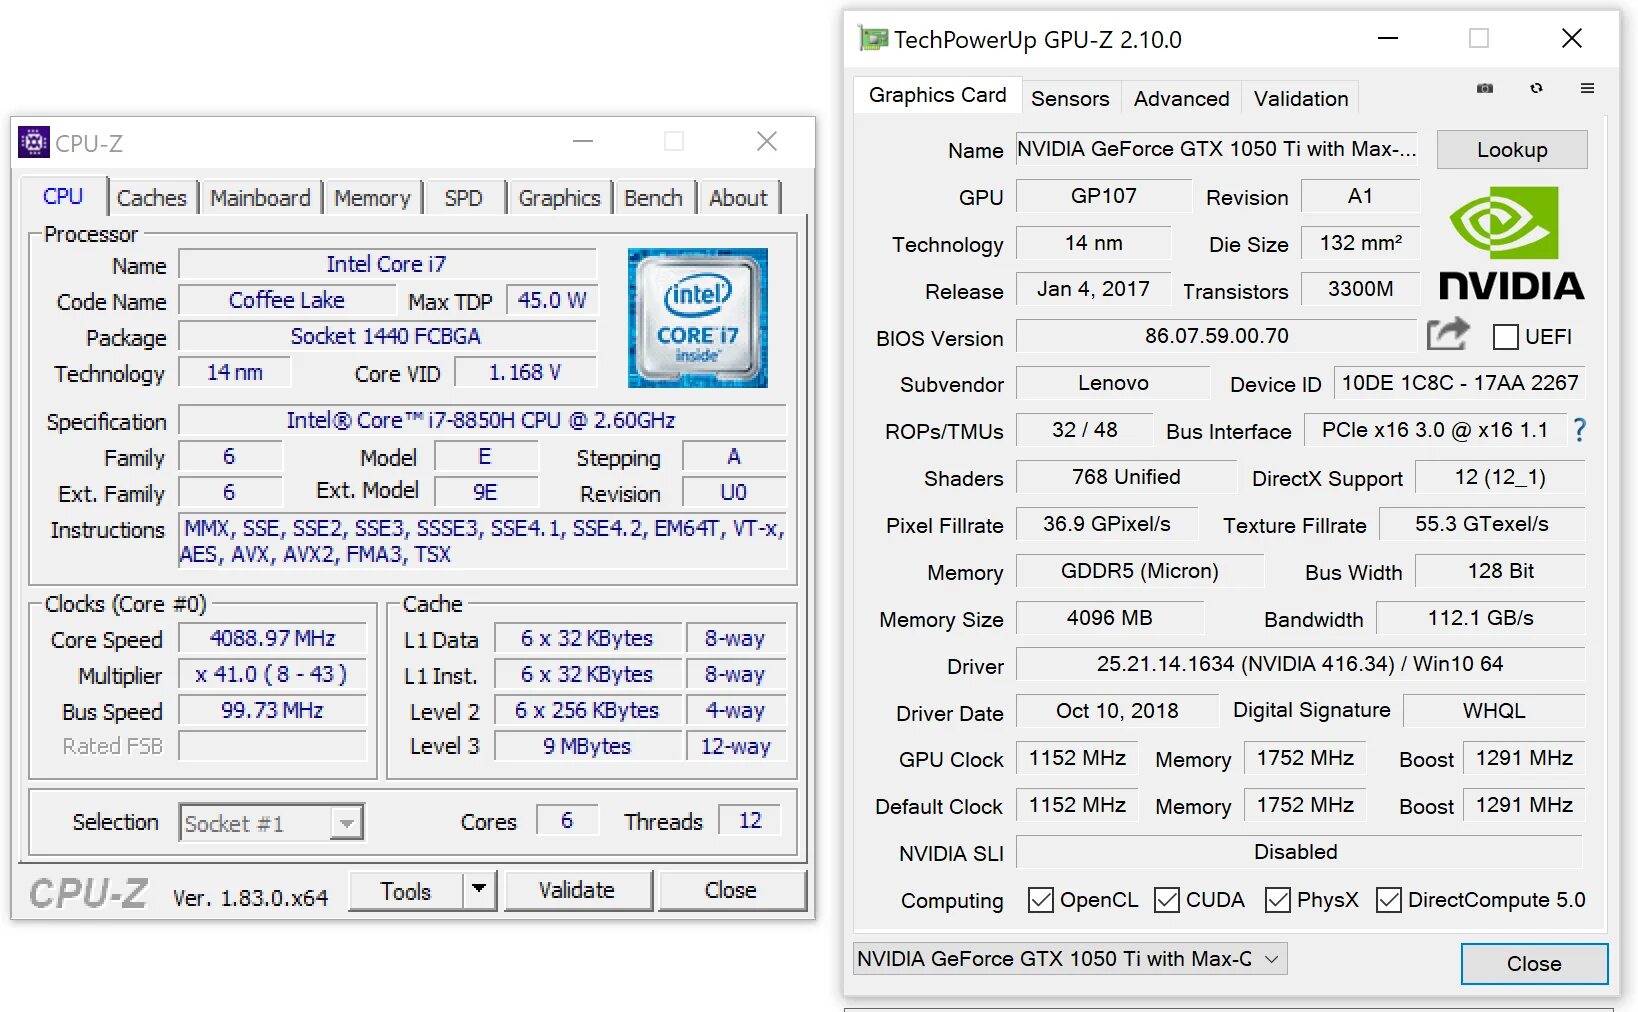This screenshot has height=1012, width=1638.
Task: Click the Multiplier value x 41.0
Action: (272, 674)
